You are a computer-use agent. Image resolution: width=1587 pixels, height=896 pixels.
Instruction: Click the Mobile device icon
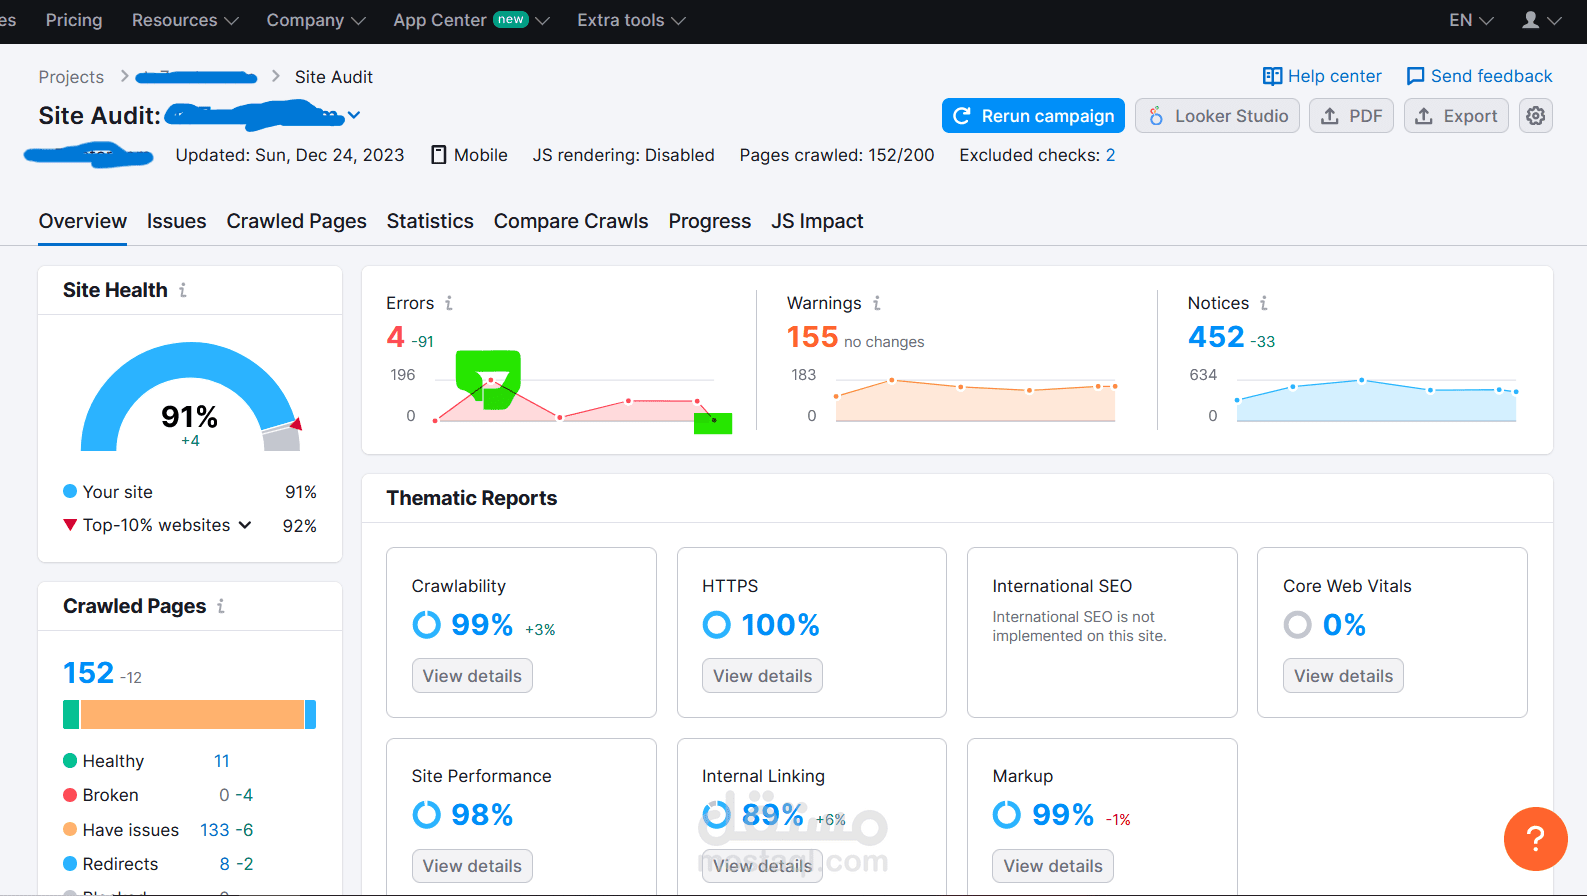(x=438, y=155)
